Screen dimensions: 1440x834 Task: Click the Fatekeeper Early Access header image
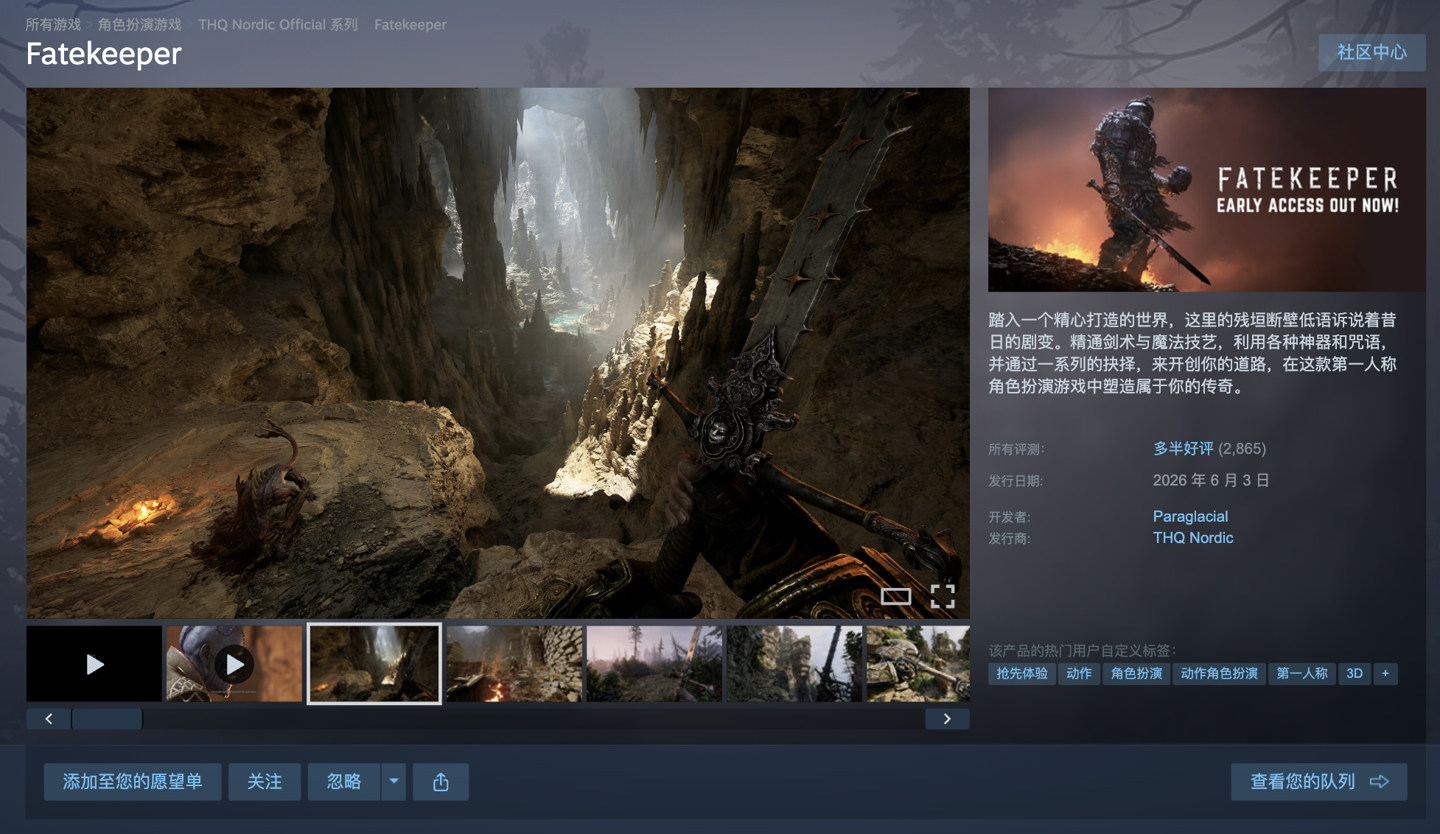point(1207,190)
